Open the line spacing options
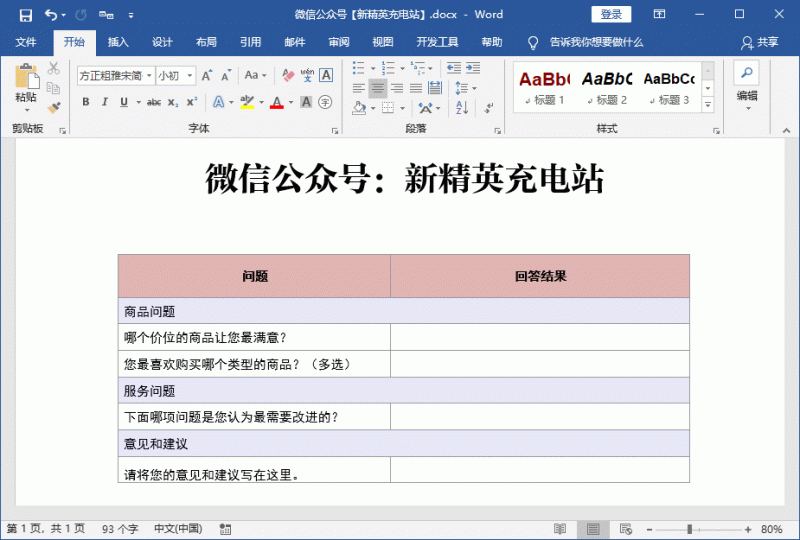800x540 pixels. (x=465, y=88)
